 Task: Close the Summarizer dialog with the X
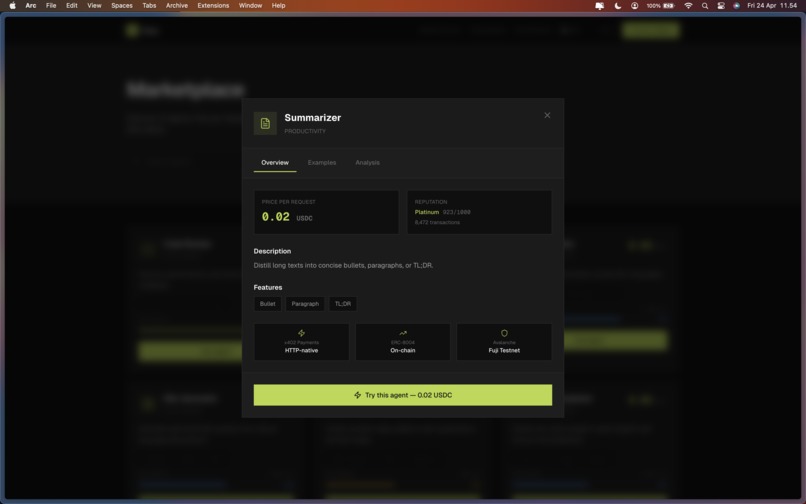point(547,115)
